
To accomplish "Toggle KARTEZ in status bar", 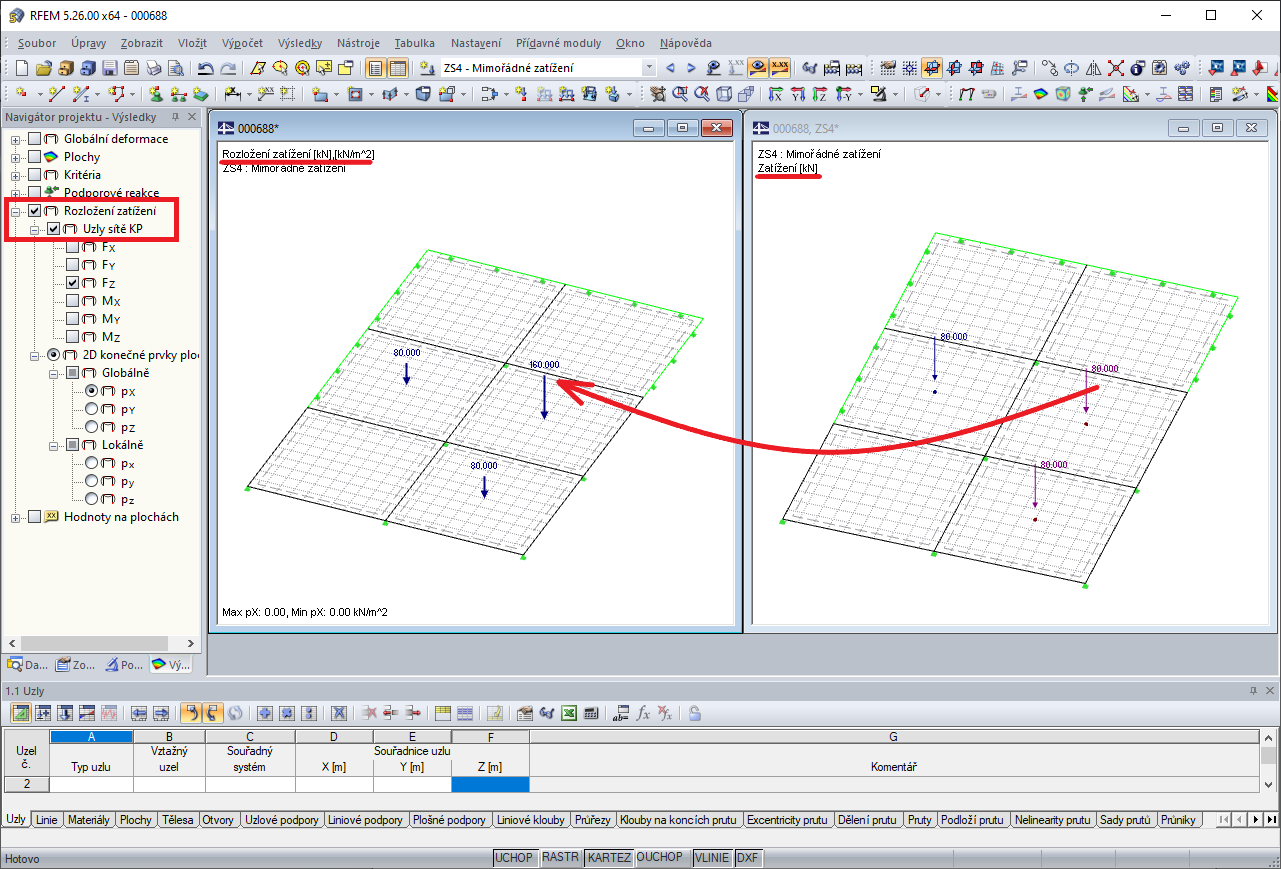I will [609, 858].
